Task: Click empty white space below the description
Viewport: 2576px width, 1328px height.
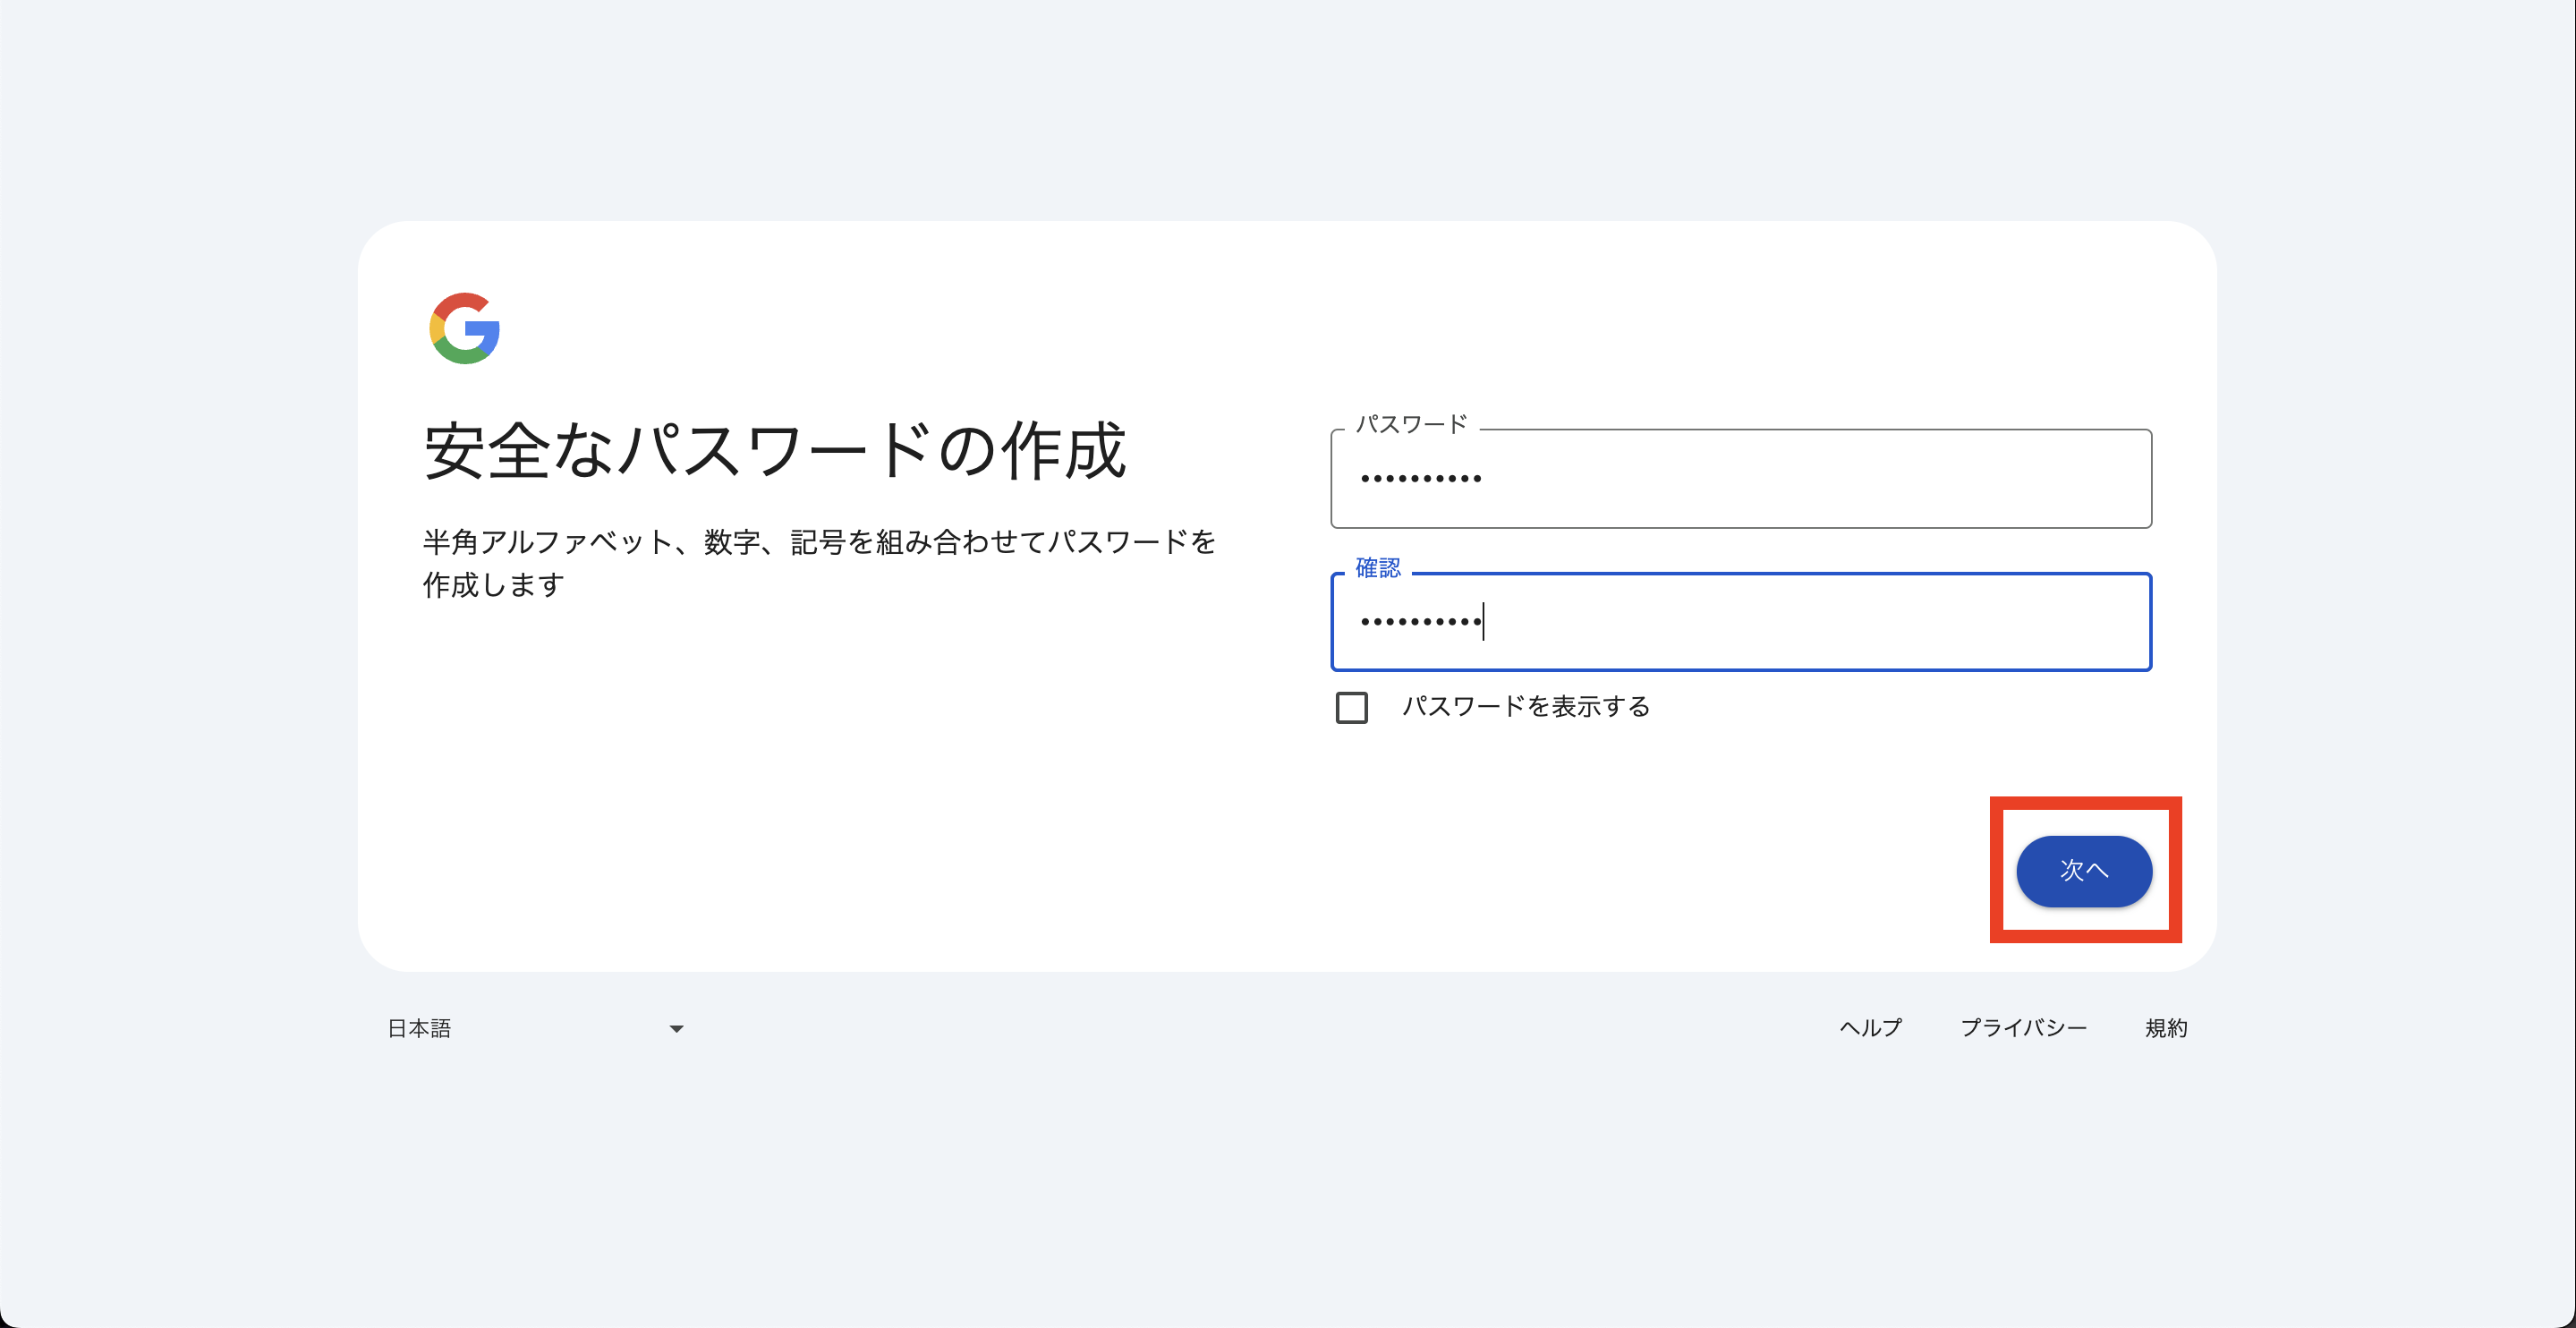Action: point(800,780)
